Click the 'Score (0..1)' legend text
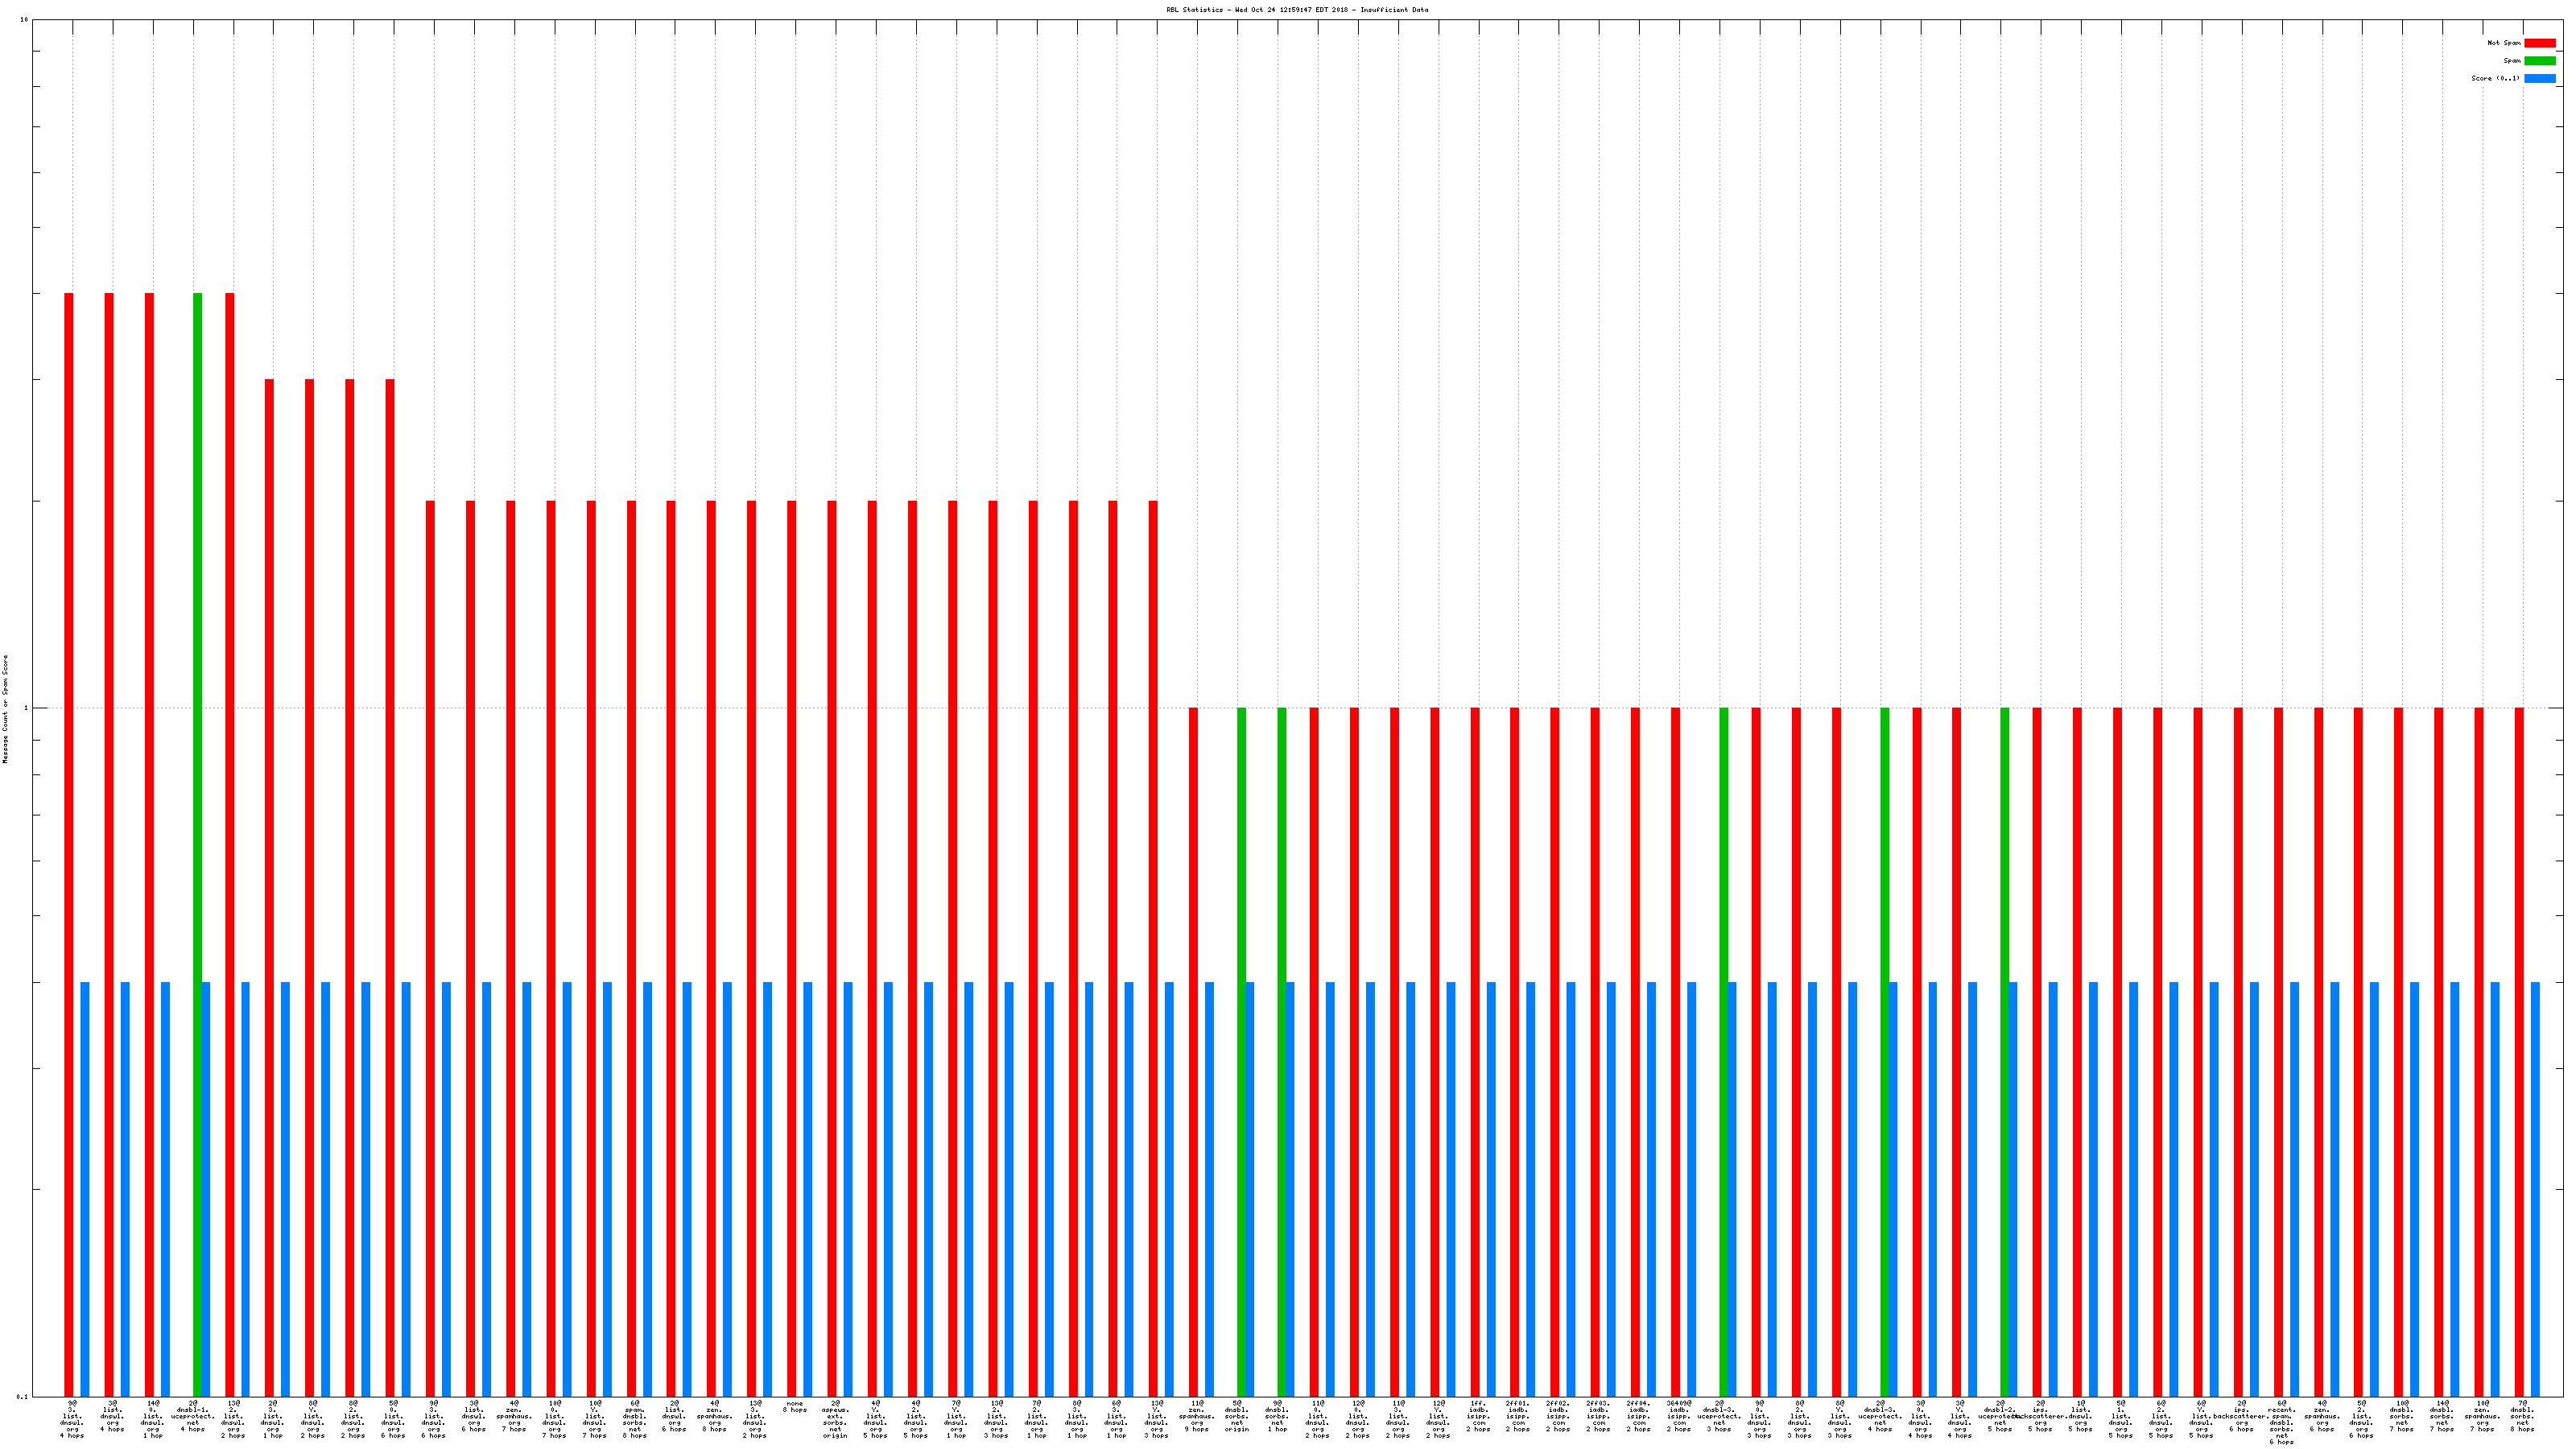Viewport: 2576px width, 1449px height. coord(2495,78)
